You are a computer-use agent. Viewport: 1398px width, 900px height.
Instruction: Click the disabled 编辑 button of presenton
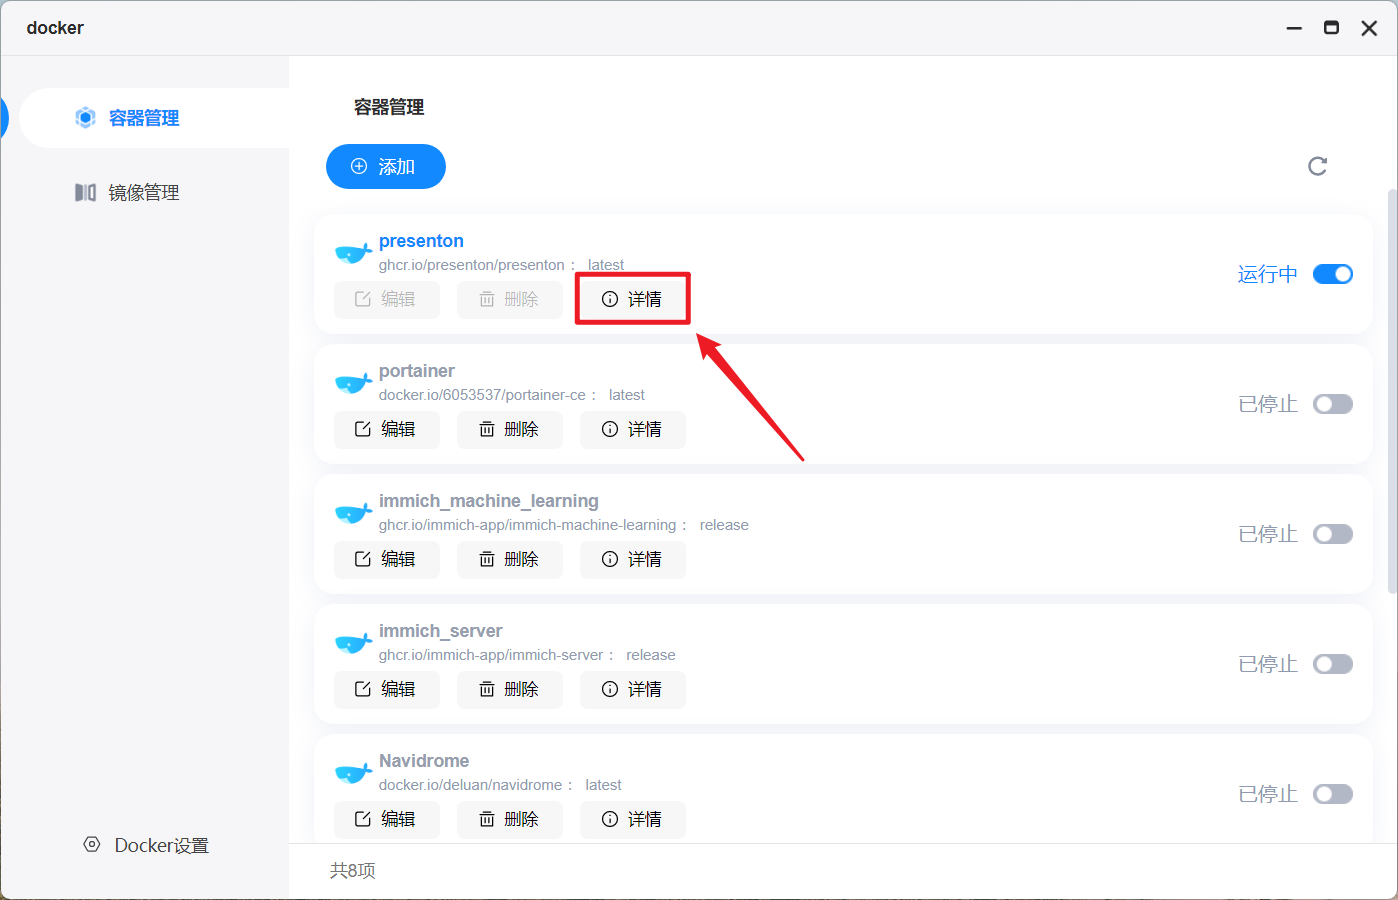pos(387,299)
